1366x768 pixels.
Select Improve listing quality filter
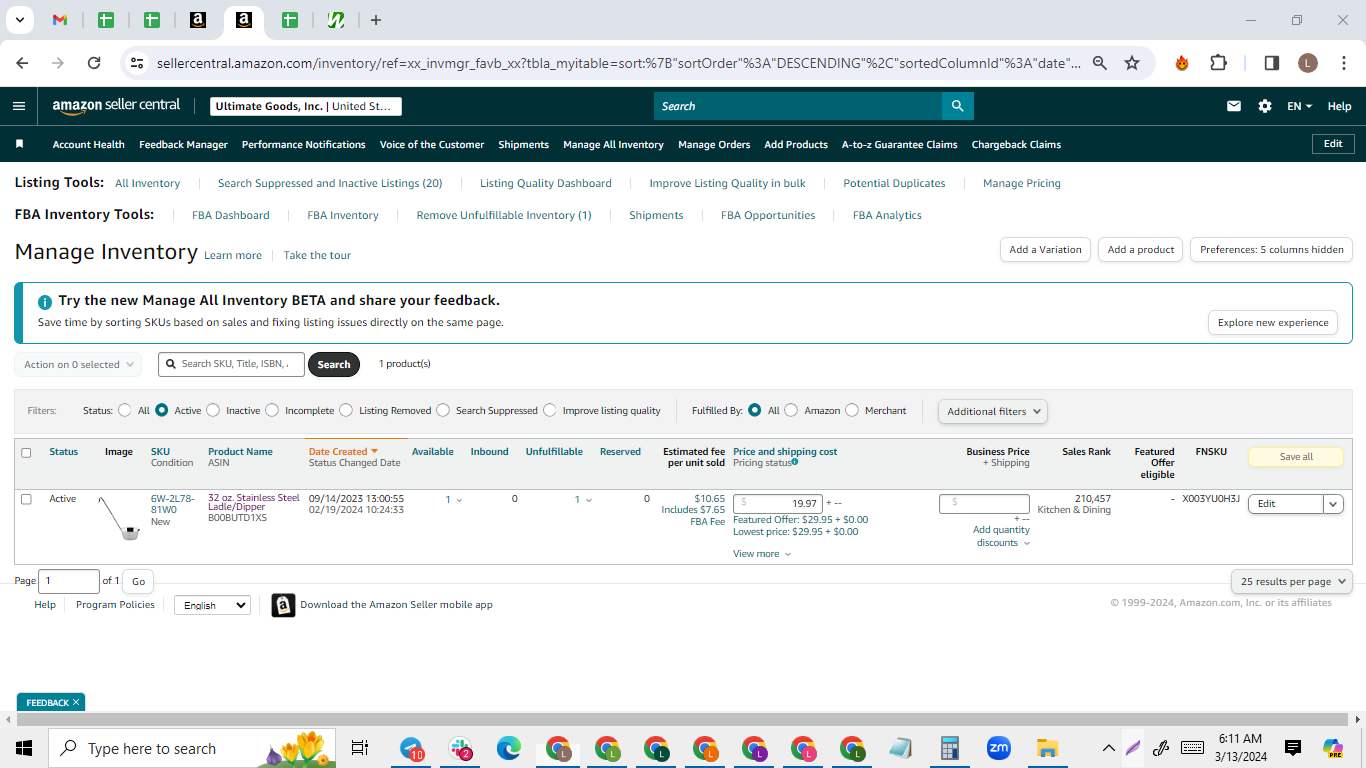coord(549,410)
